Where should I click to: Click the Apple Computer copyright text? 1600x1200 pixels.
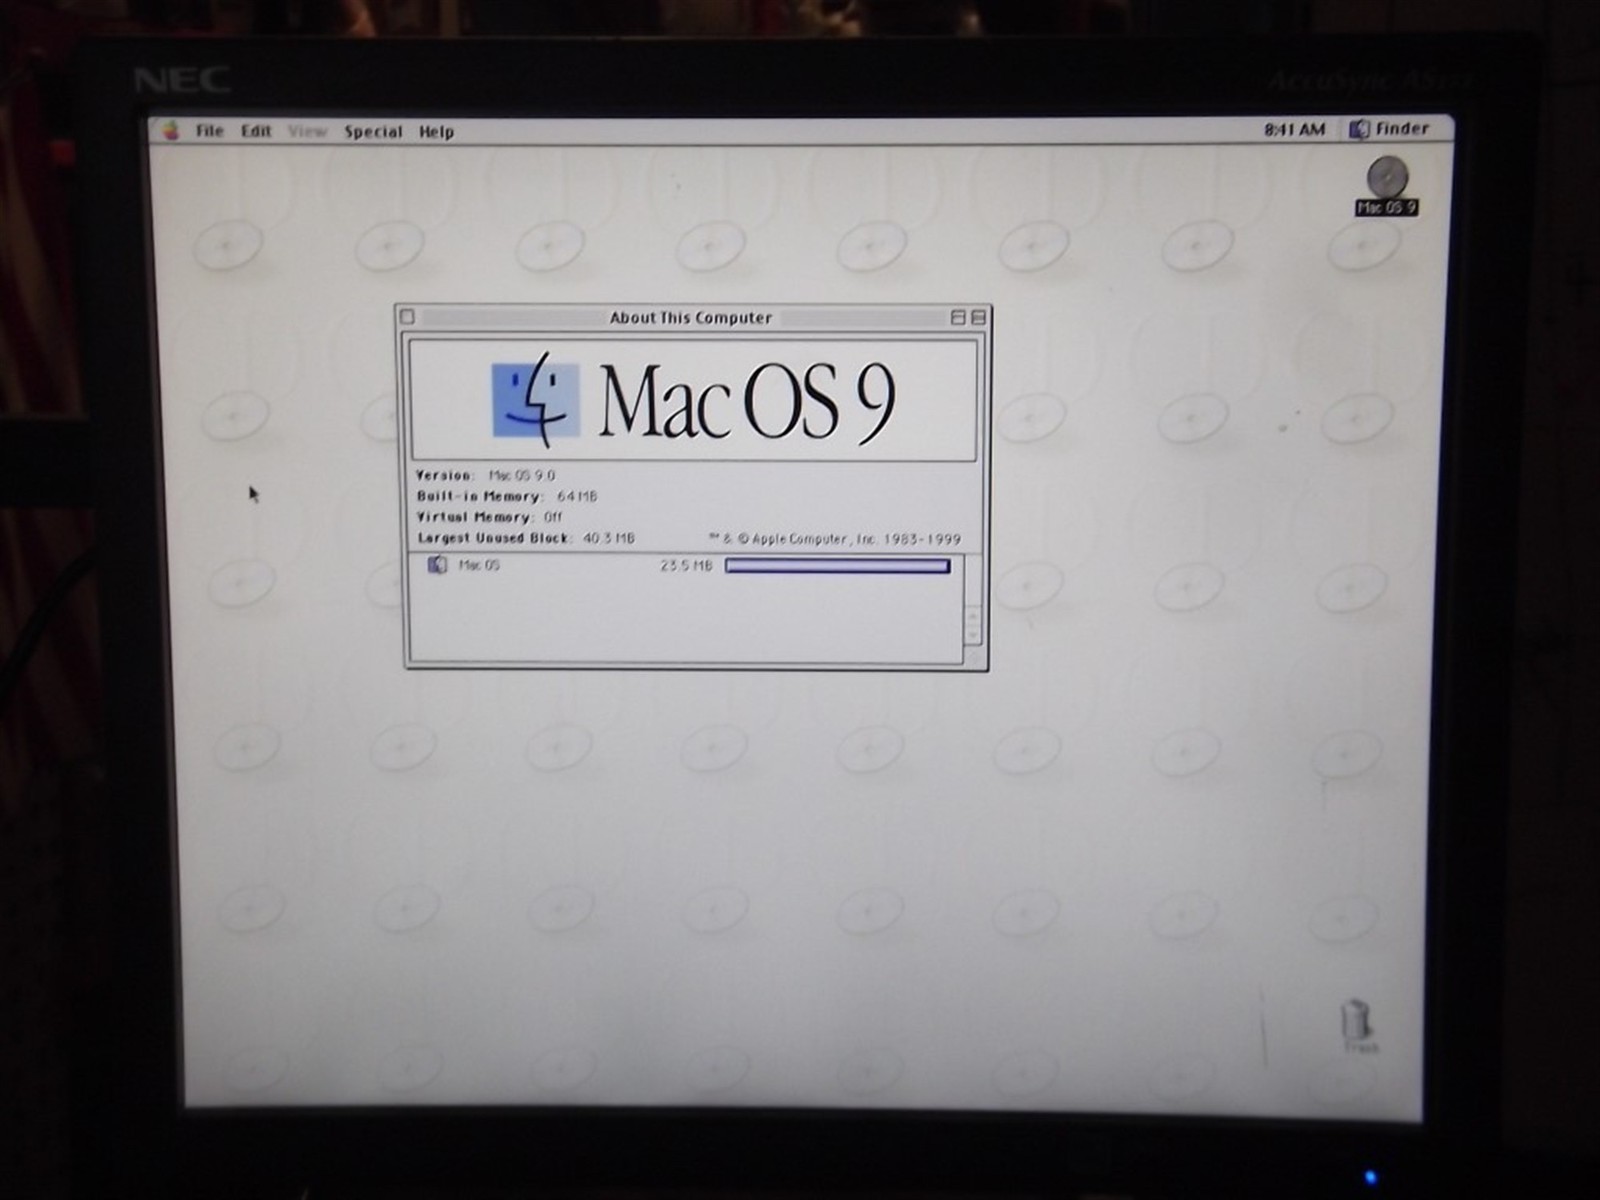pyautogui.click(x=835, y=539)
